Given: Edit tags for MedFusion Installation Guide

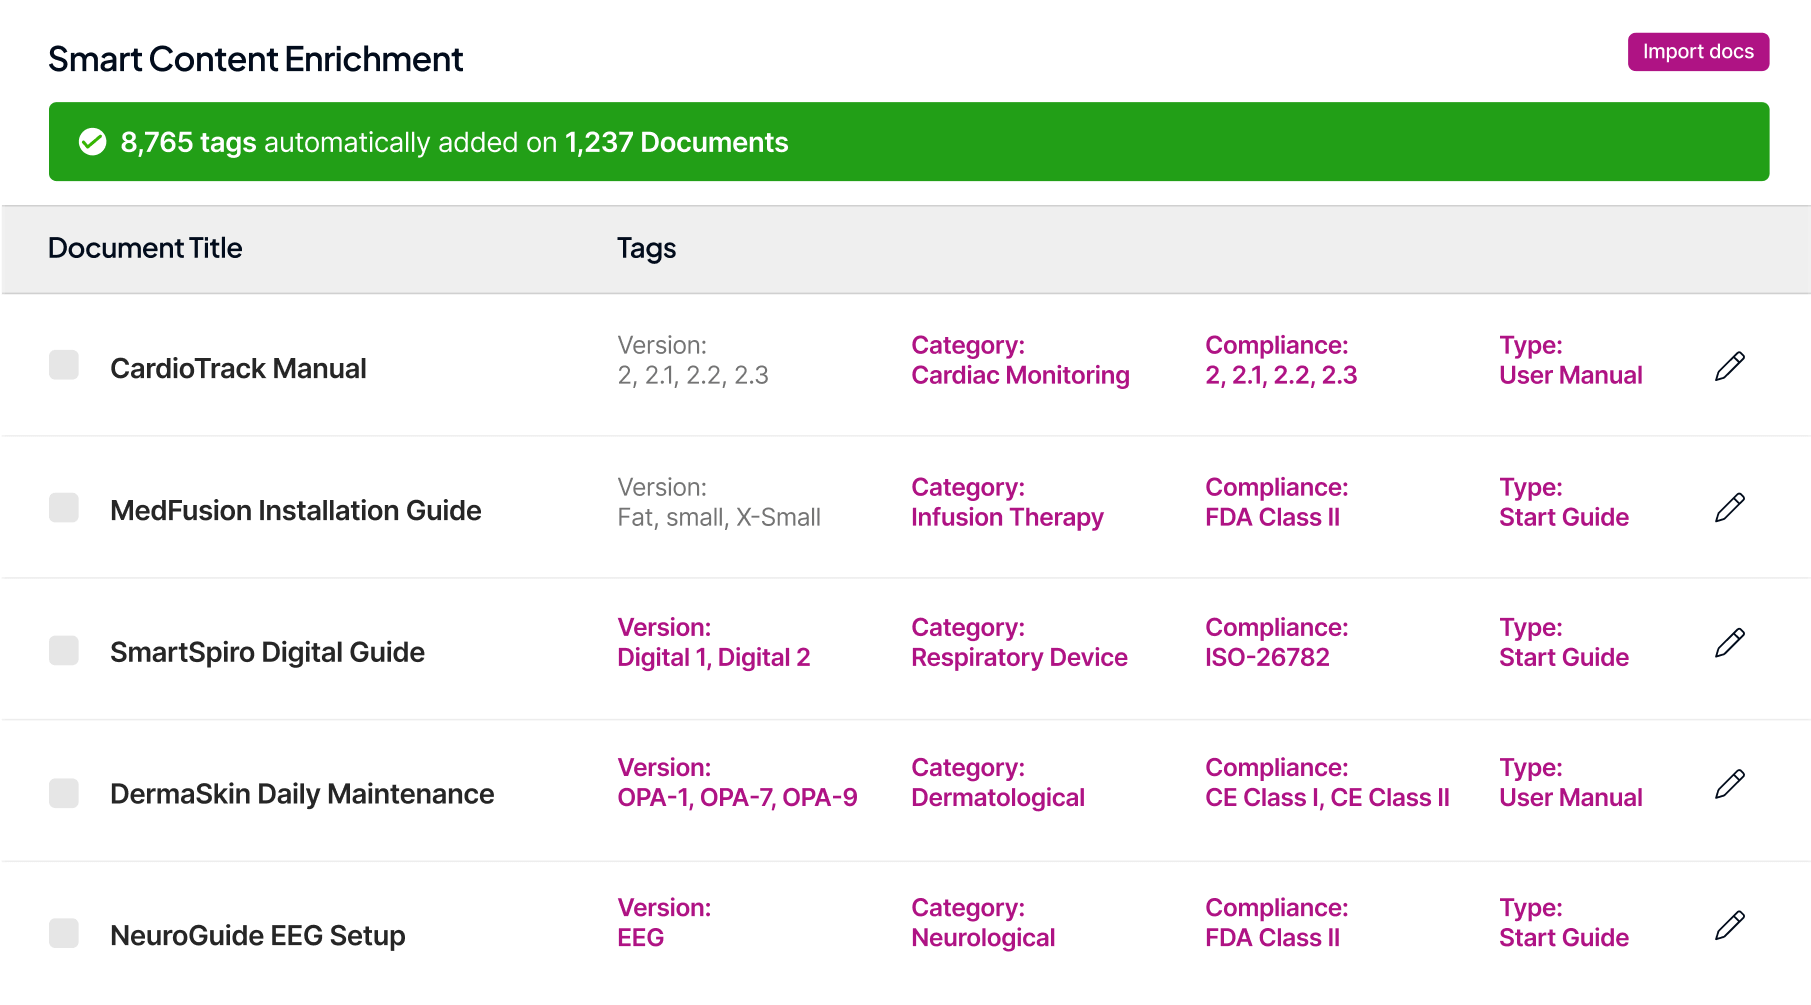Looking at the screenshot, I should (1729, 508).
